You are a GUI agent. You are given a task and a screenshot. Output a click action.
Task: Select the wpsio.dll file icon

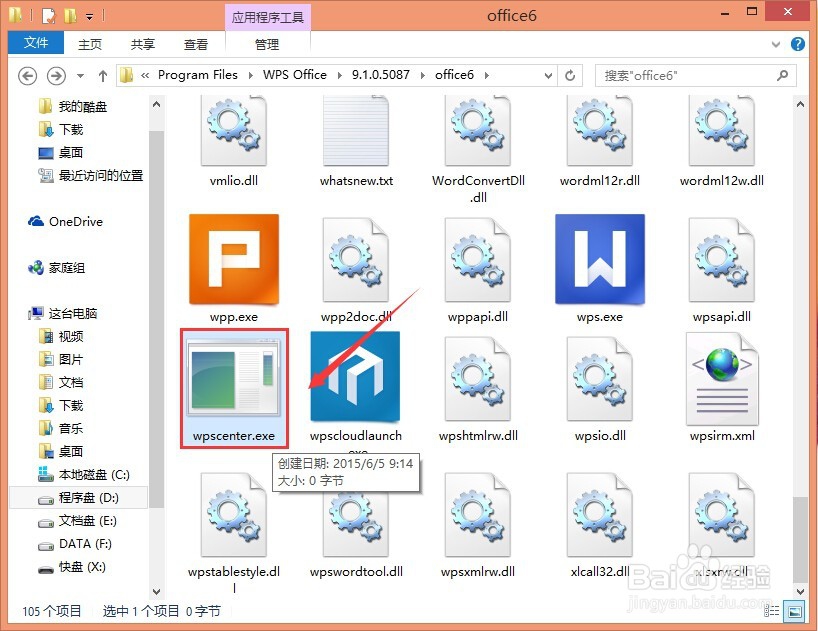click(600, 379)
